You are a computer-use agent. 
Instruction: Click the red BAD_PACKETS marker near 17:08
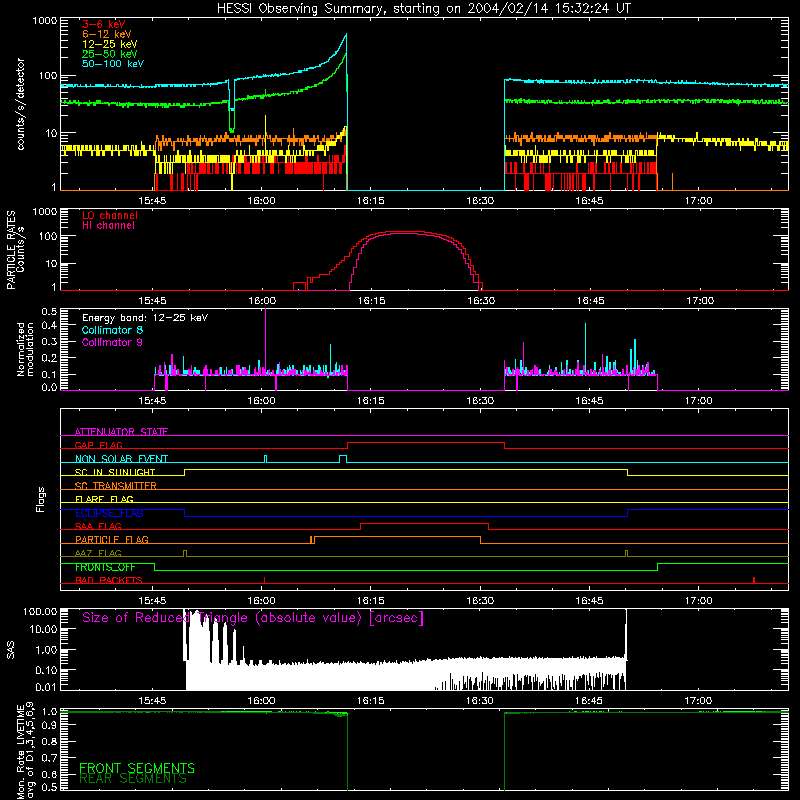tap(754, 580)
